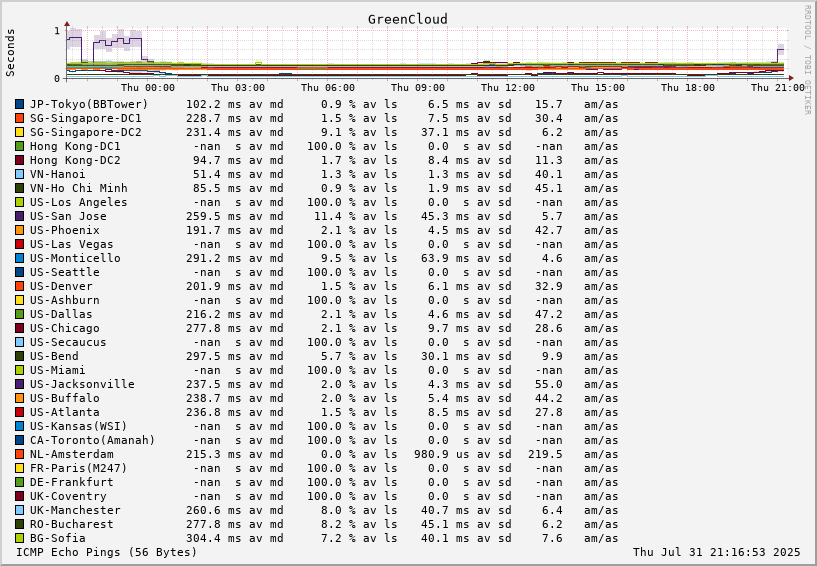Click the DE-Frankfurt legend label
The image size is (817, 566).
pos(71,483)
